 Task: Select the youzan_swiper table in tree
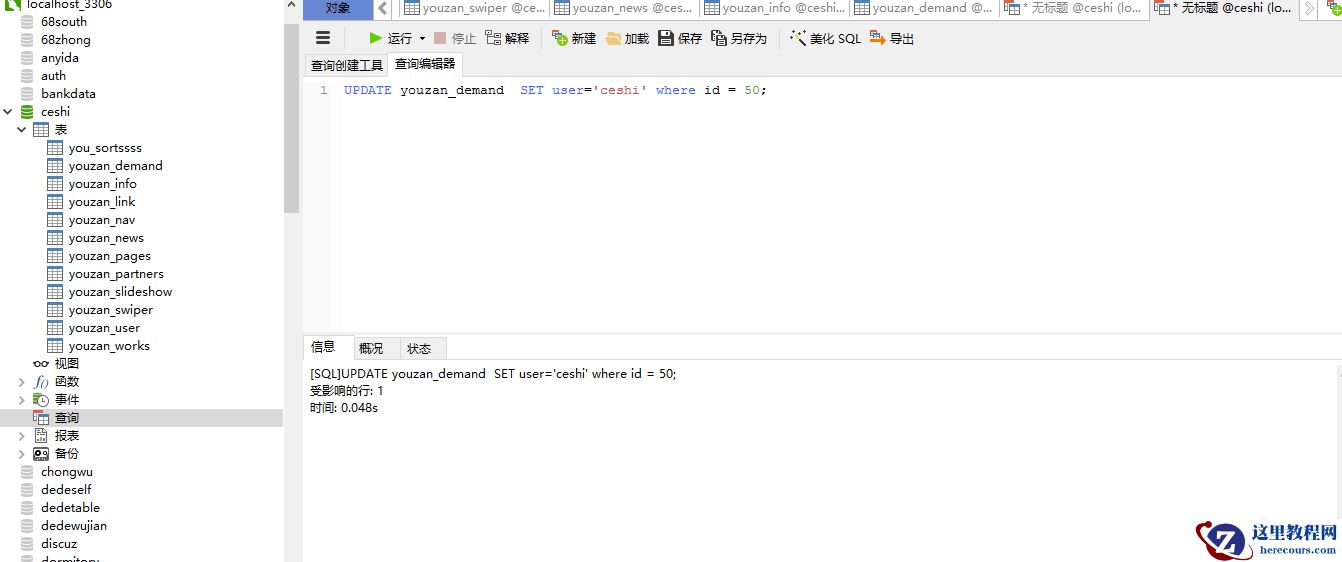point(110,310)
